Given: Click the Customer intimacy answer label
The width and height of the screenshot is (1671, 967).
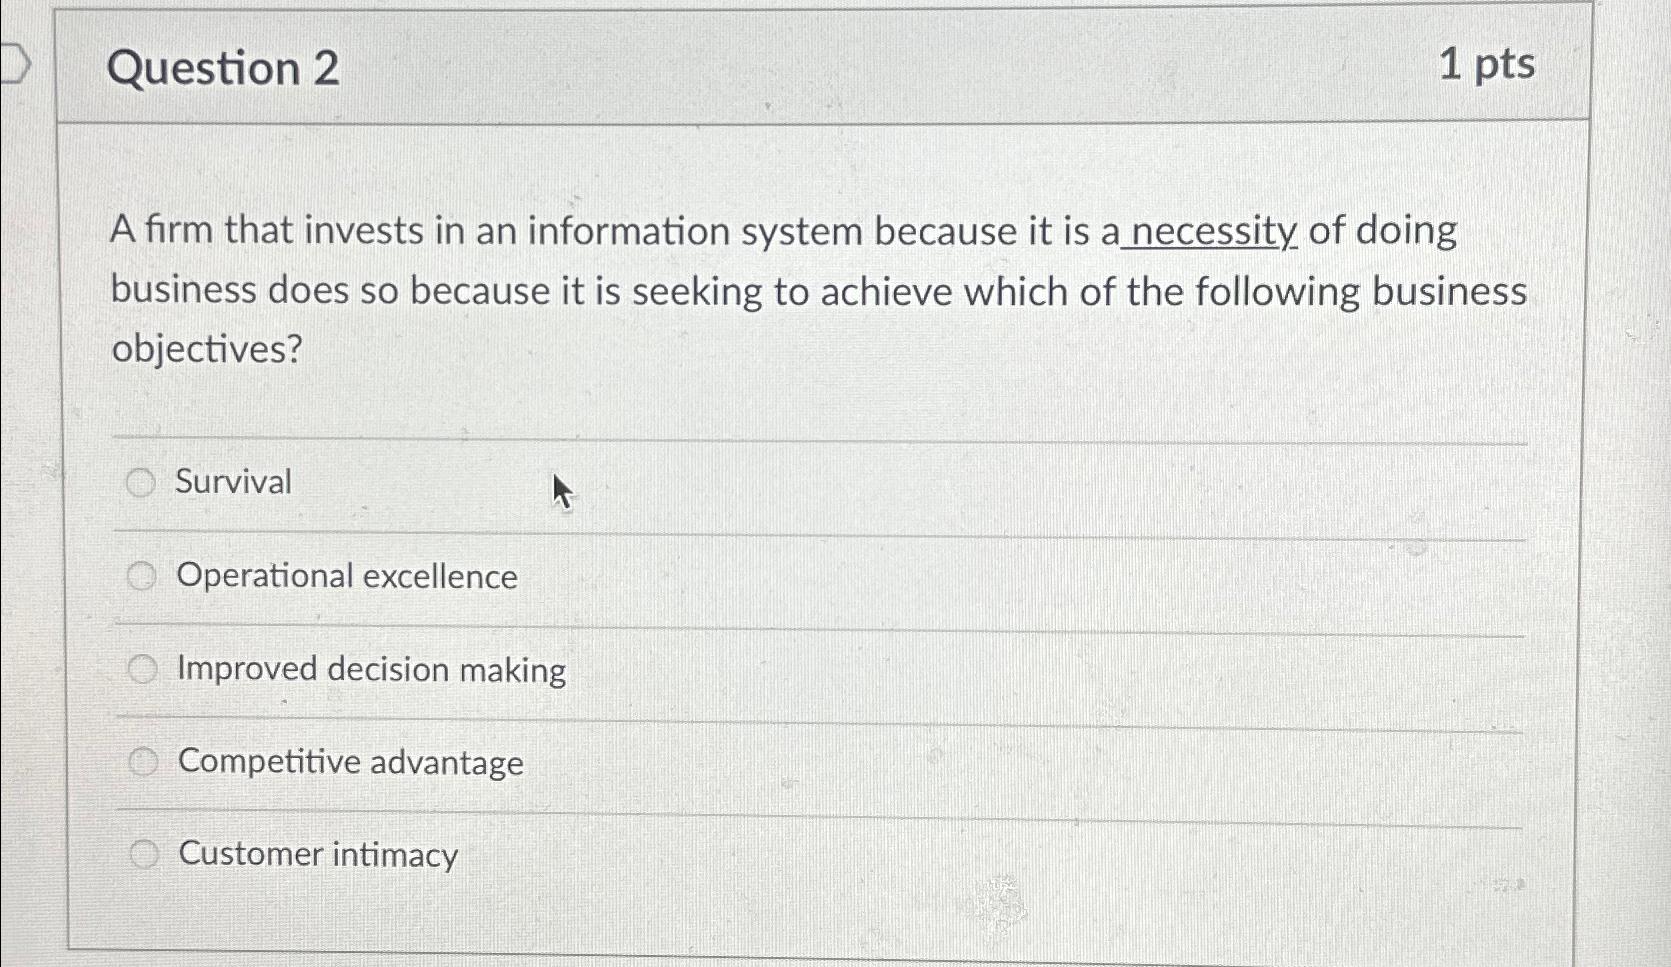Looking at the screenshot, I should tap(318, 855).
